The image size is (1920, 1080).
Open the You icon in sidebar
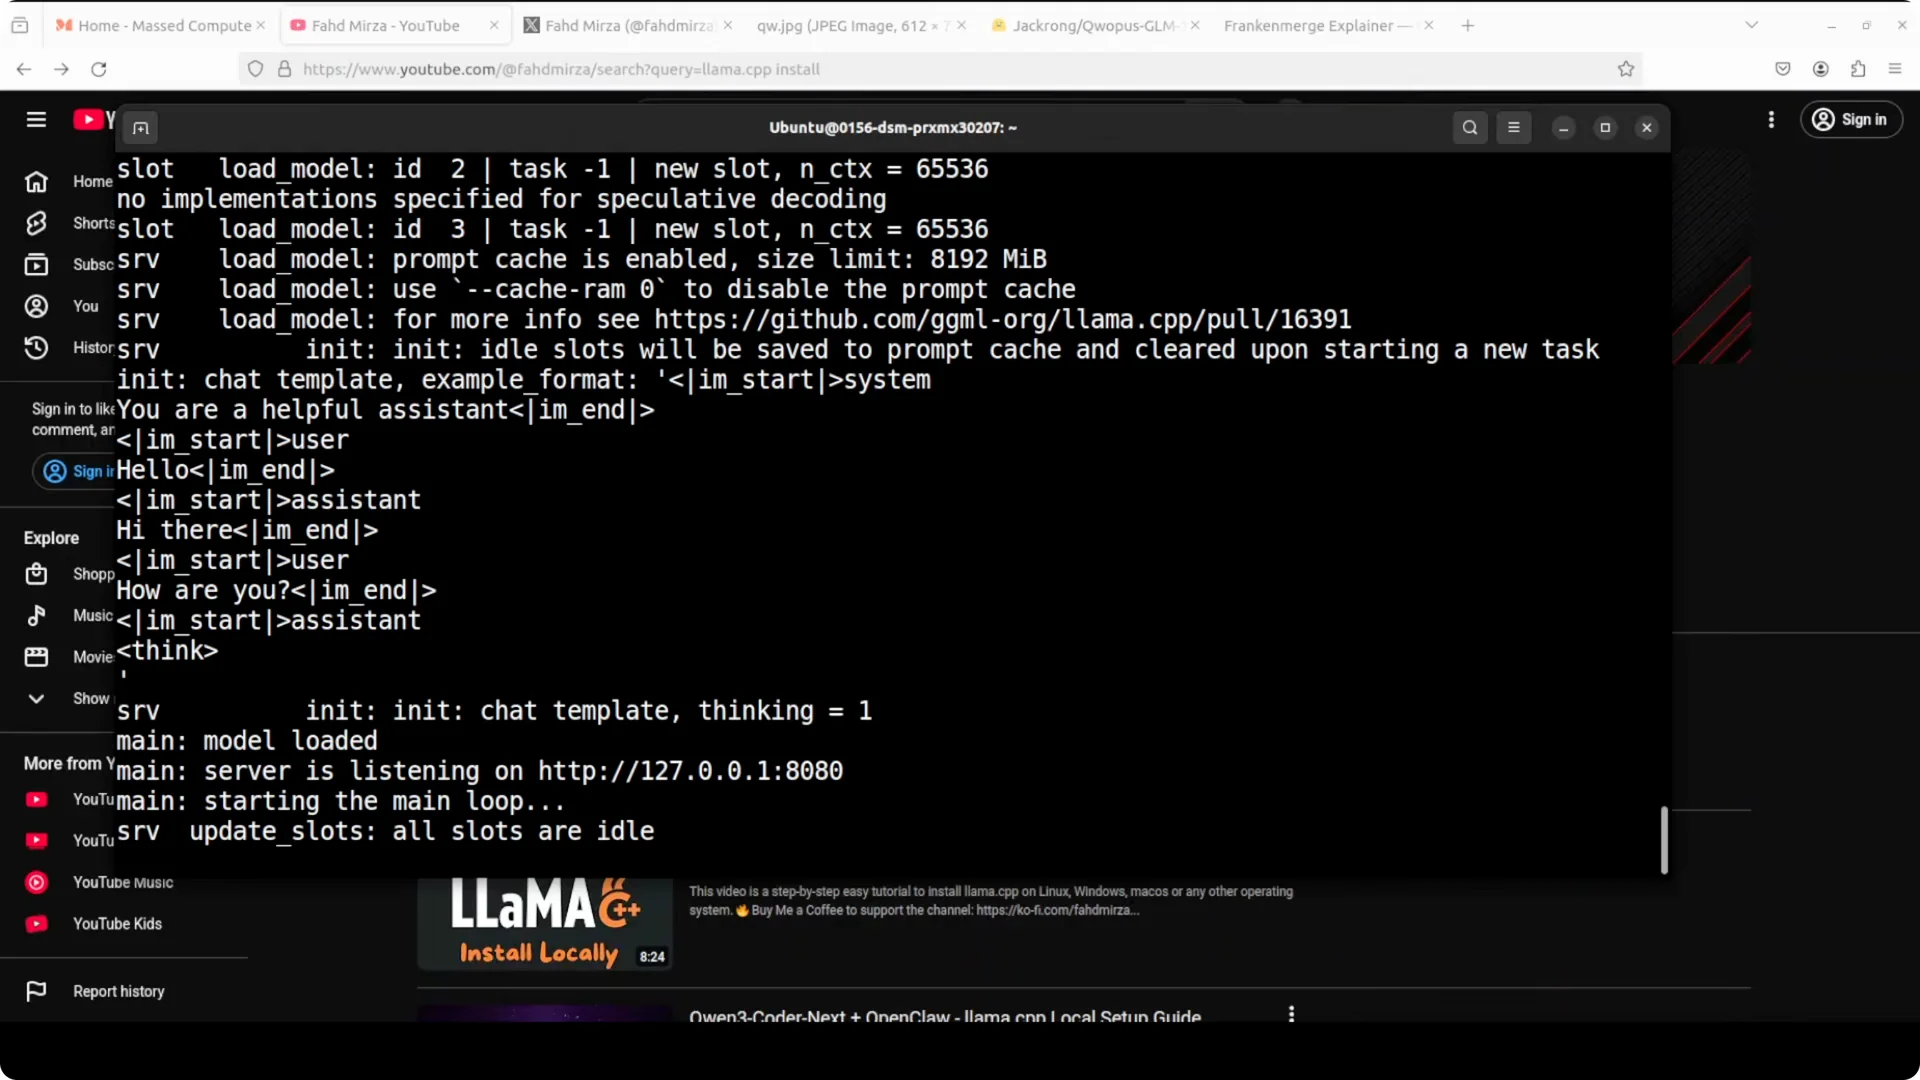pyautogui.click(x=36, y=306)
